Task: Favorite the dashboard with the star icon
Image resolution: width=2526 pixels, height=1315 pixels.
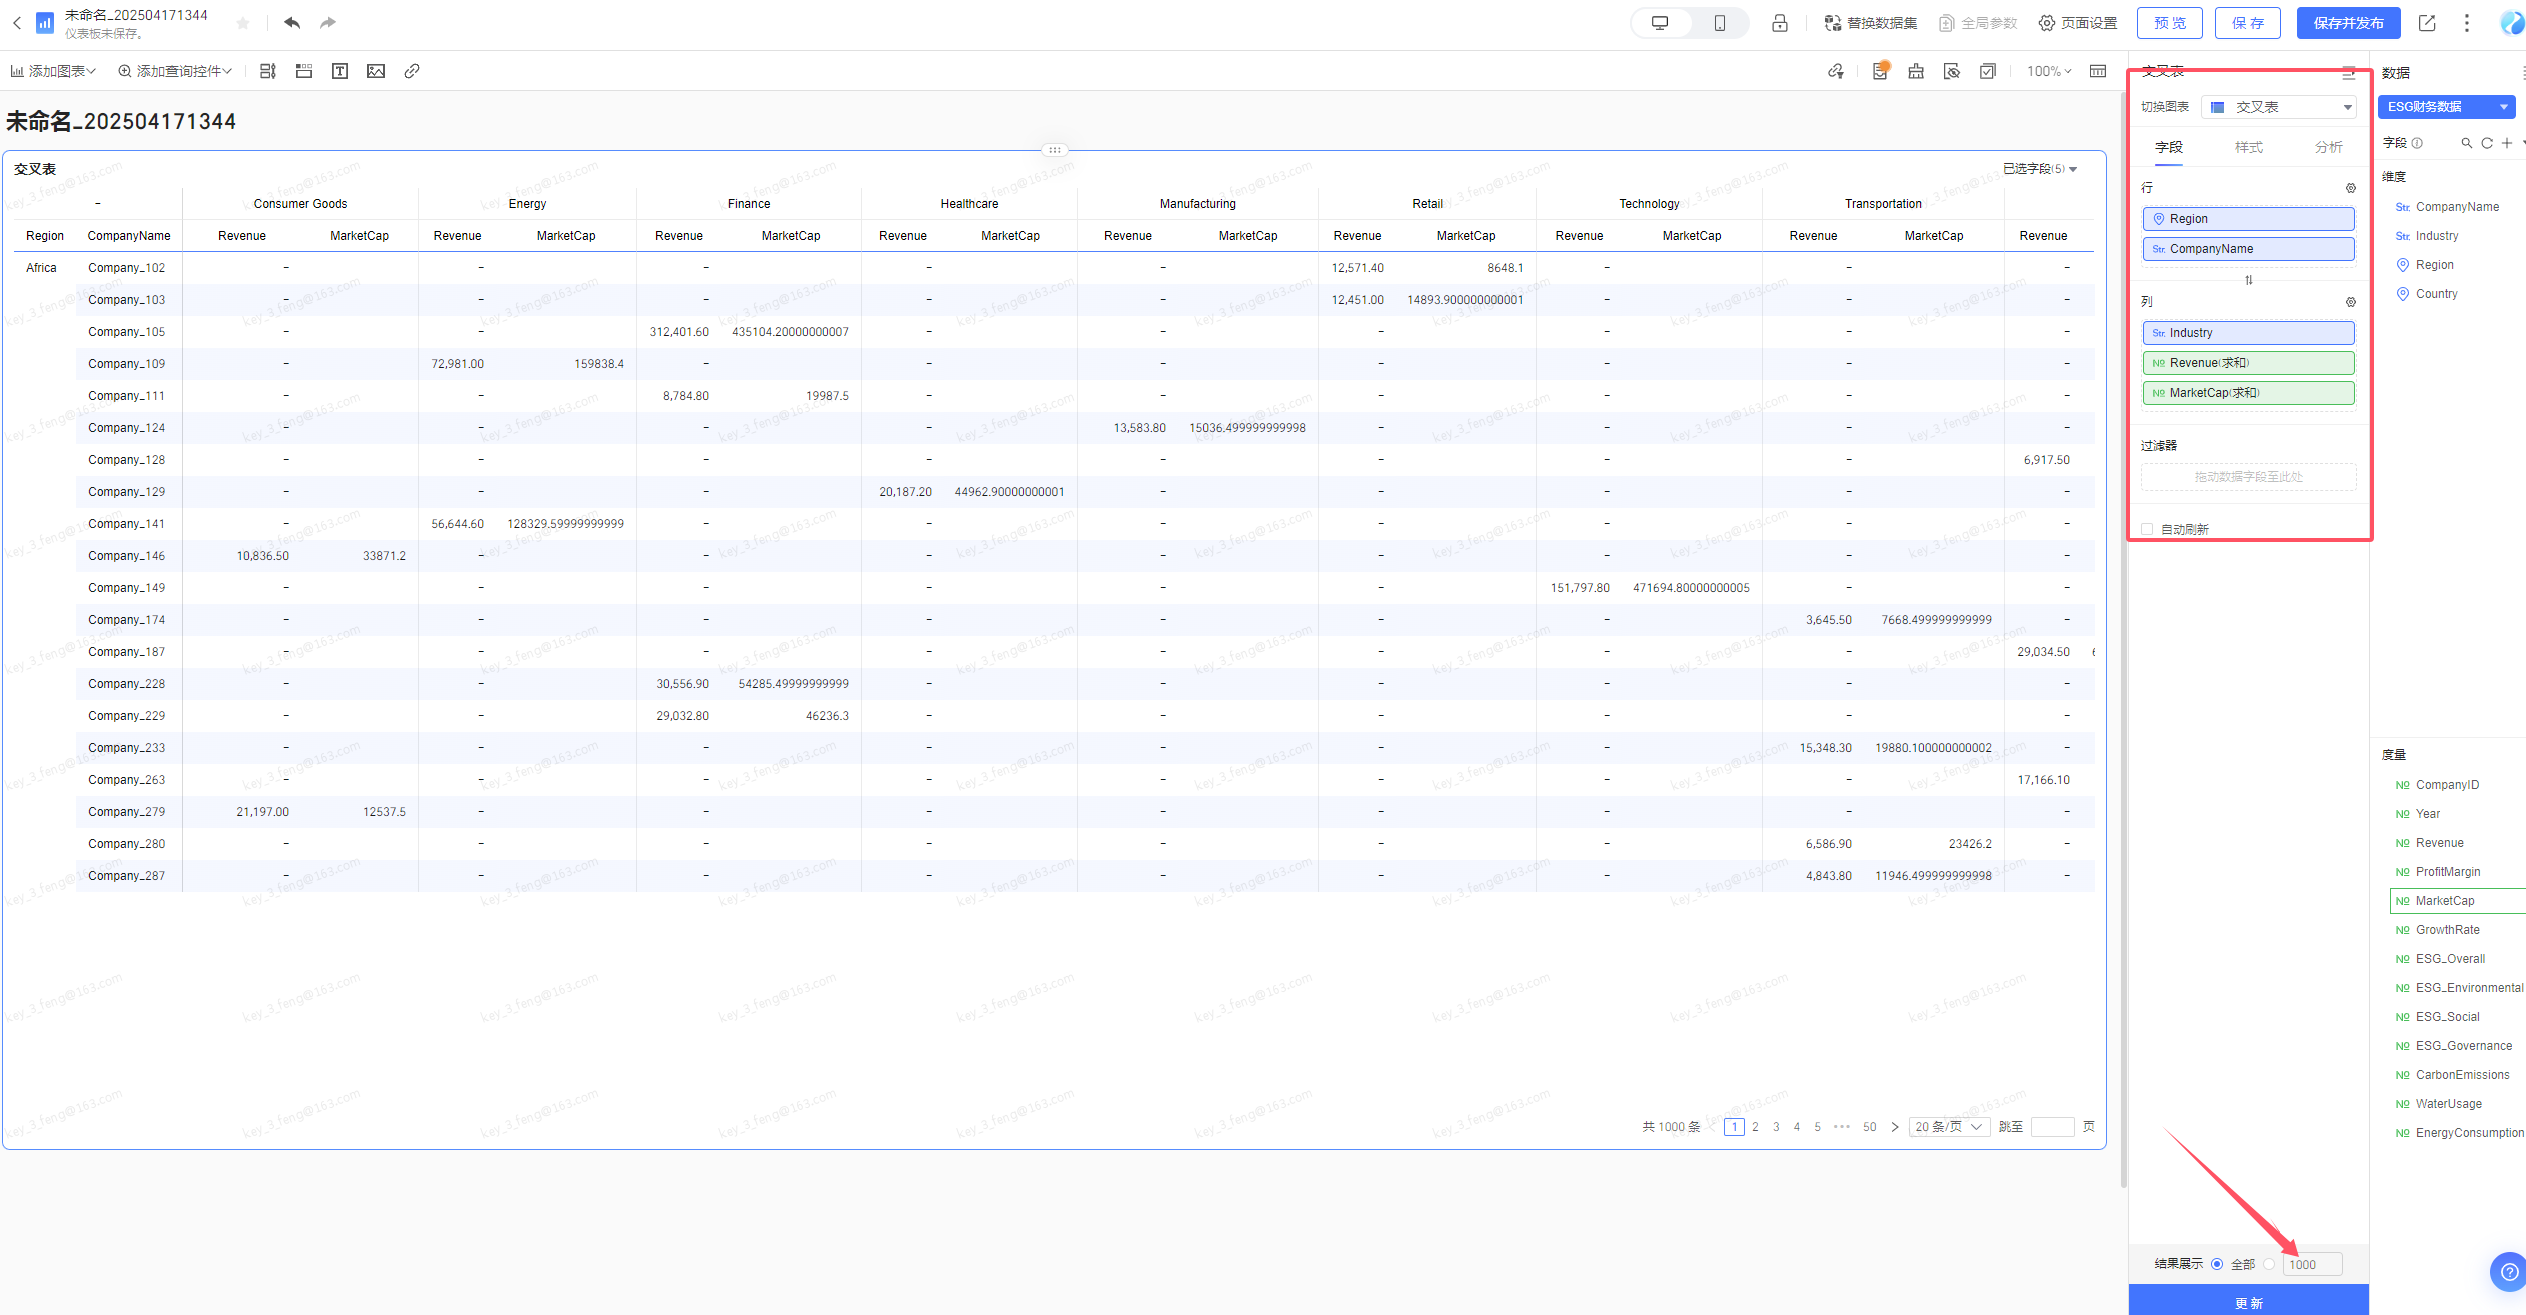Action: coord(243,23)
